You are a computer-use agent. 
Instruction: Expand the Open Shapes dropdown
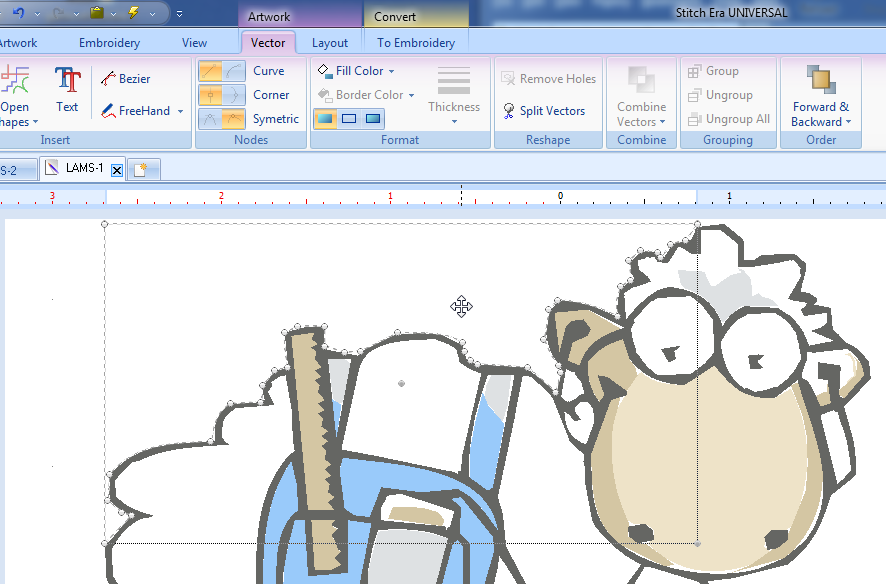click(x=35, y=122)
